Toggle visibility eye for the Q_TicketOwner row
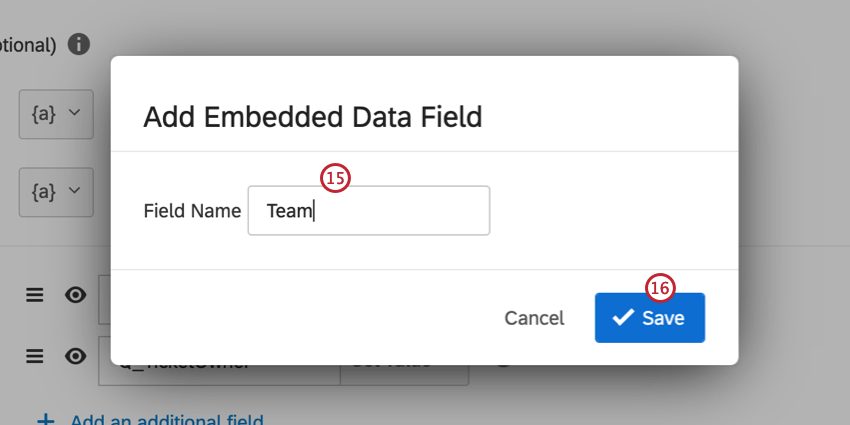The image size is (850, 425). pyautogui.click(x=75, y=355)
